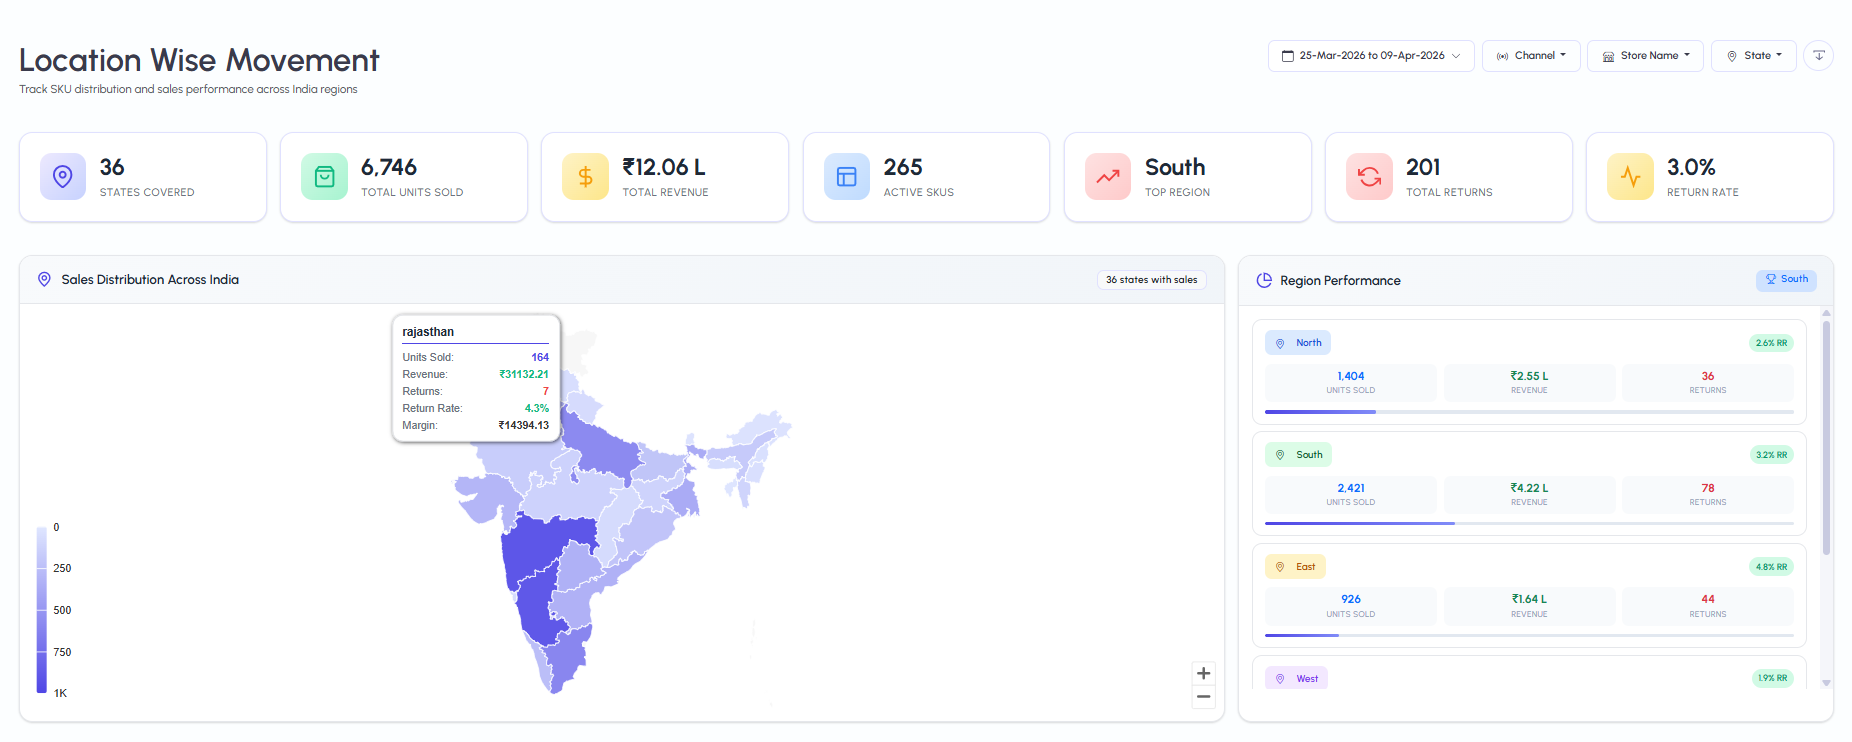The image size is (1852, 742).
Task: Click the Total Returns refresh icon
Action: [x=1369, y=177]
